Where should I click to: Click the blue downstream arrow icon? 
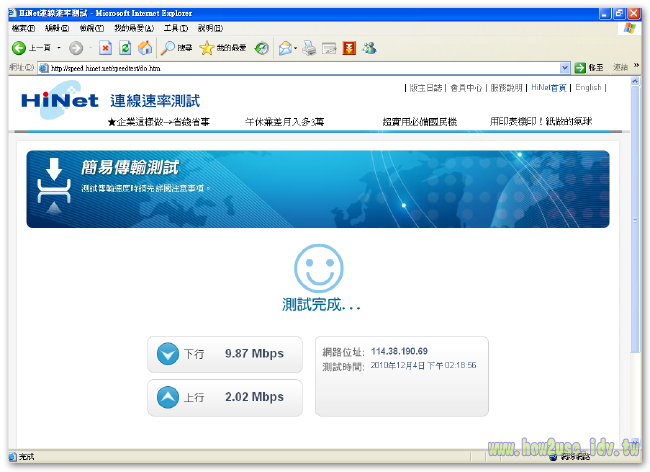168,354
